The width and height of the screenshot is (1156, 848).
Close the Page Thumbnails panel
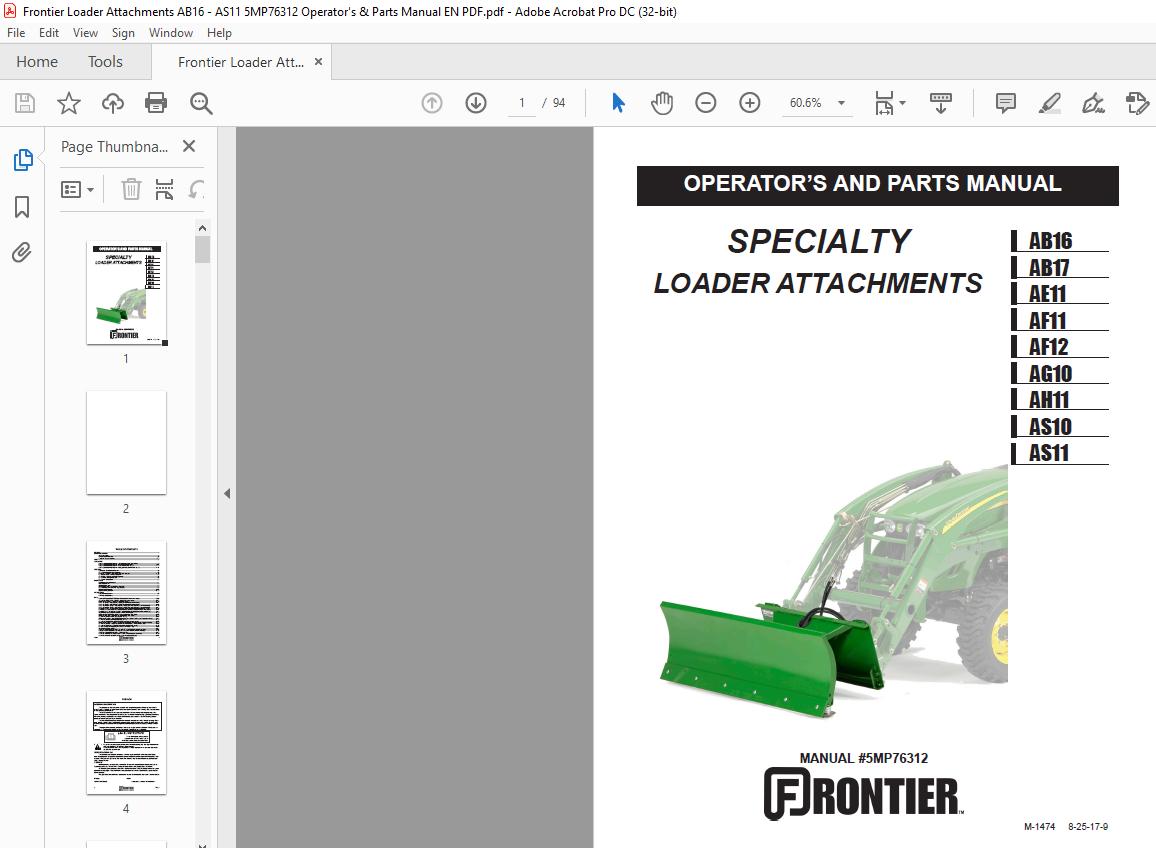[x=189, y=146]
